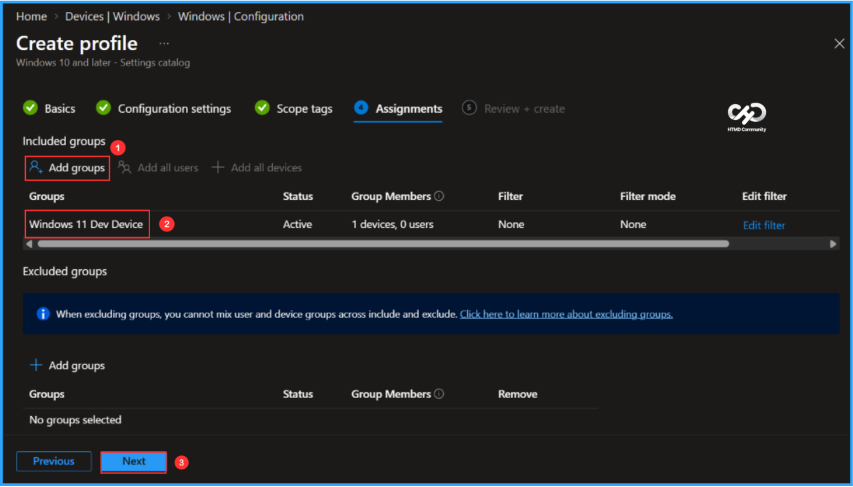Click the Active status cell

(x=297, y=224)
